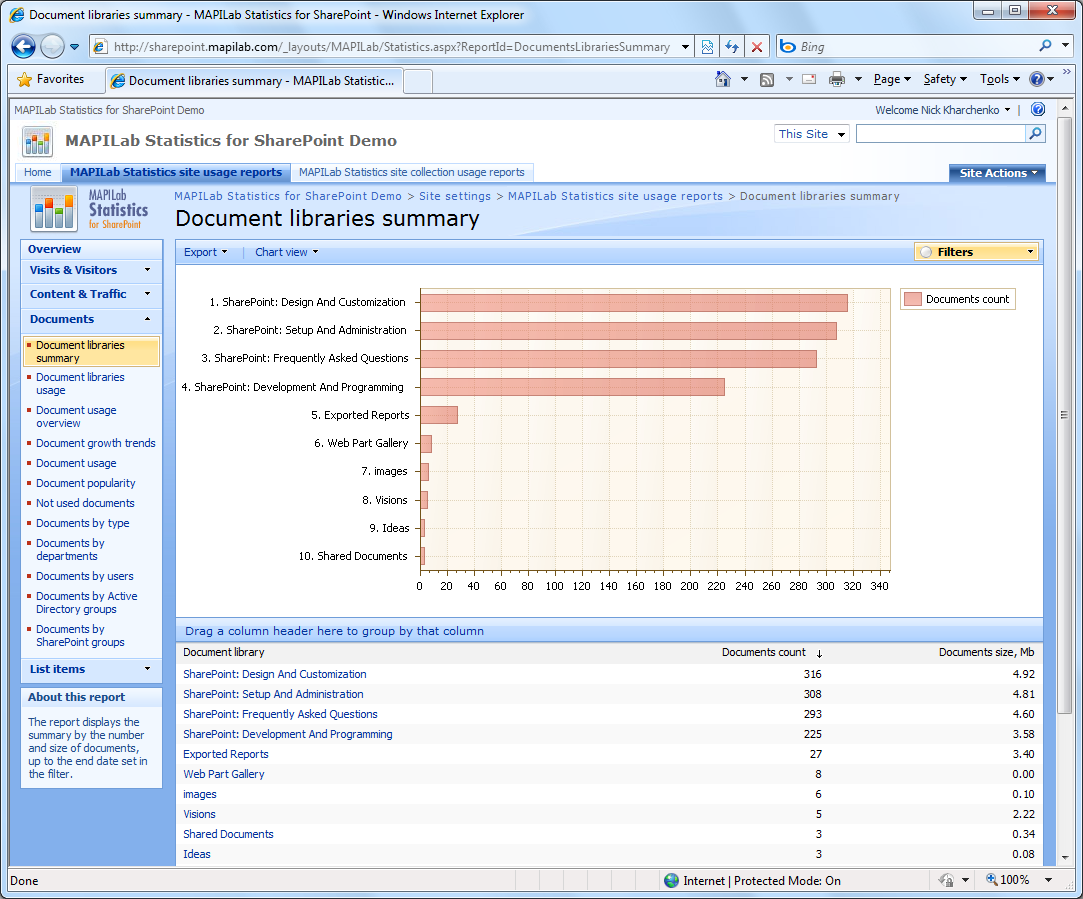Image resolution: width=1083 pixels, height=899 pixels.
Task: Open the Overview report link
Action: [x=55, y=249]
